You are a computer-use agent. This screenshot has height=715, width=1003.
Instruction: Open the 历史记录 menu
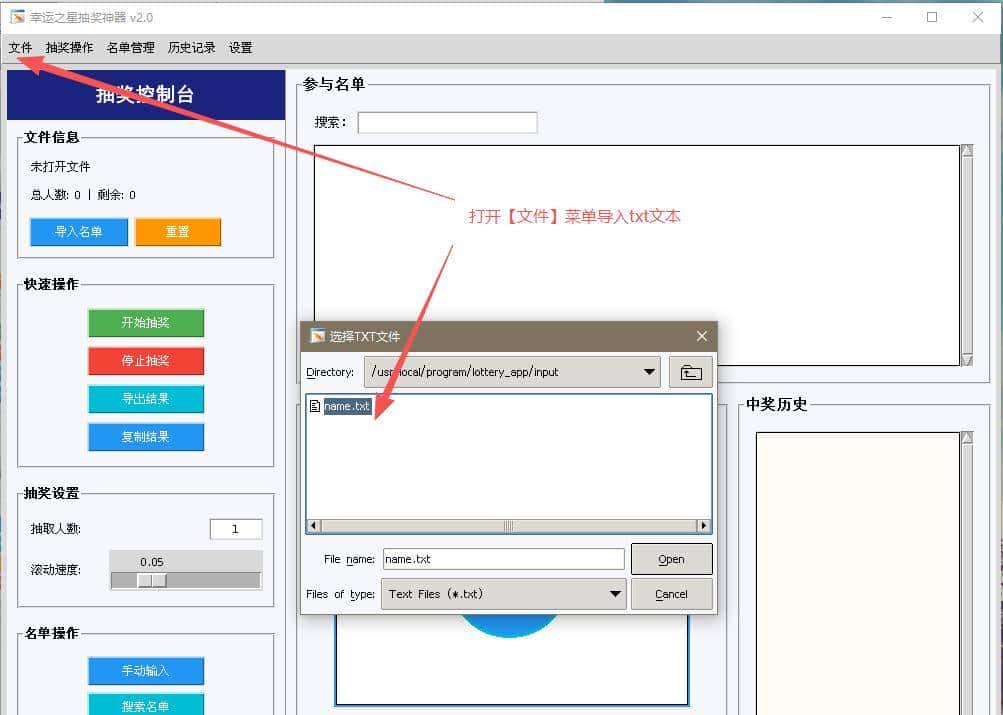tap(190, 47)
